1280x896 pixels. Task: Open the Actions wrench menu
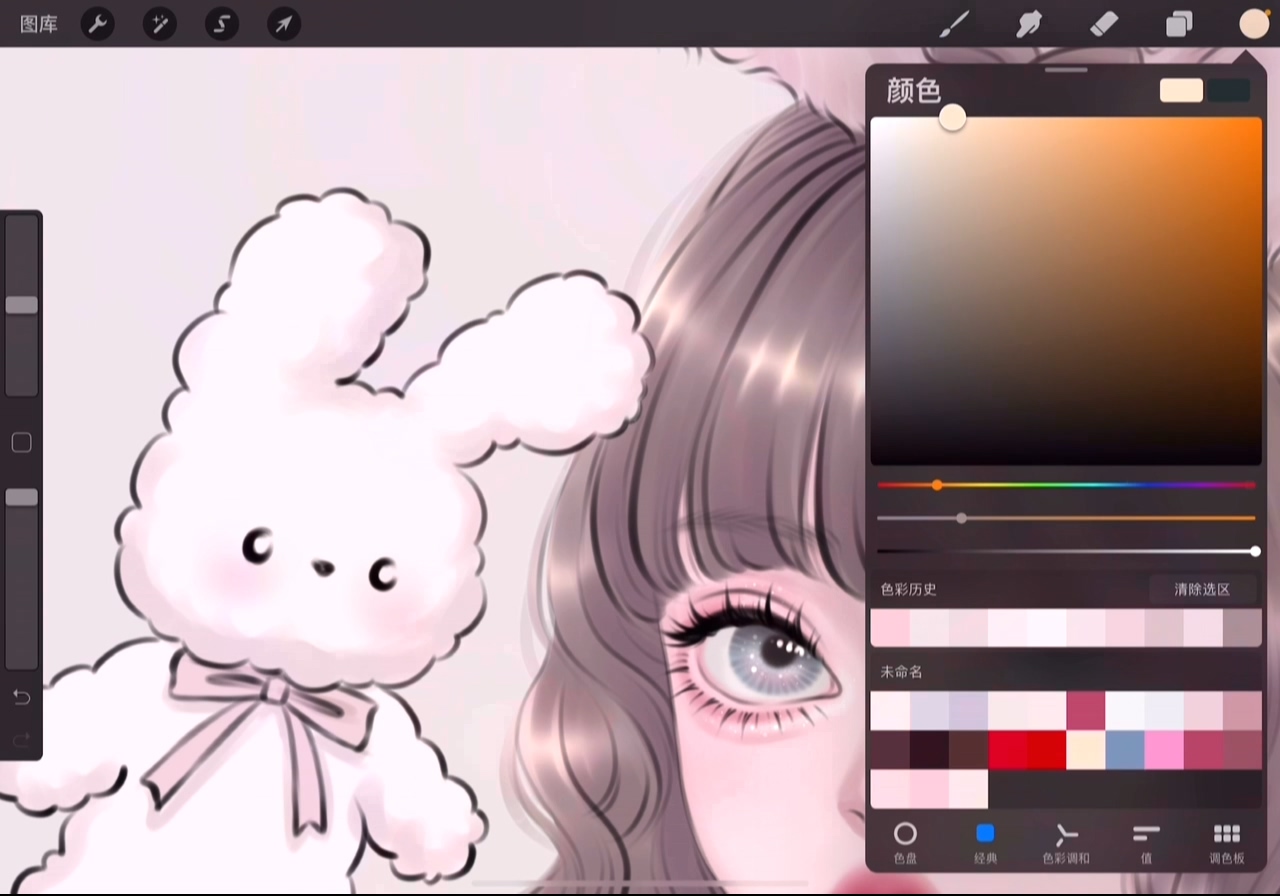pyautogui.click(x=97, y=24)
